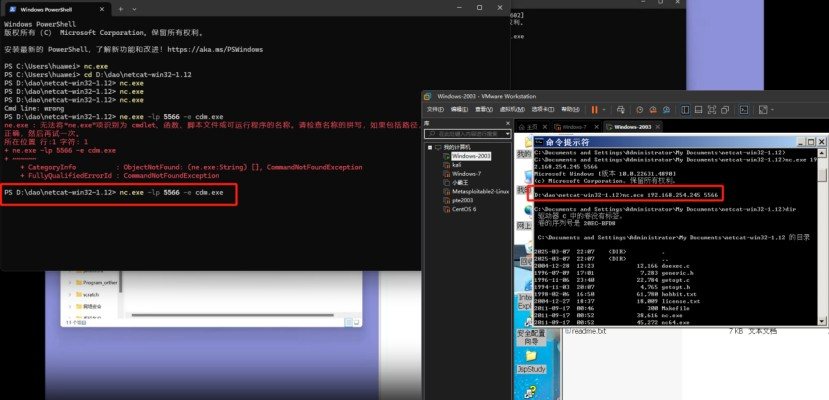The height and width of the screenshot is (400, 829).
Task: Open the stretch mode dropdown arrow
Action: pos(772,110)
